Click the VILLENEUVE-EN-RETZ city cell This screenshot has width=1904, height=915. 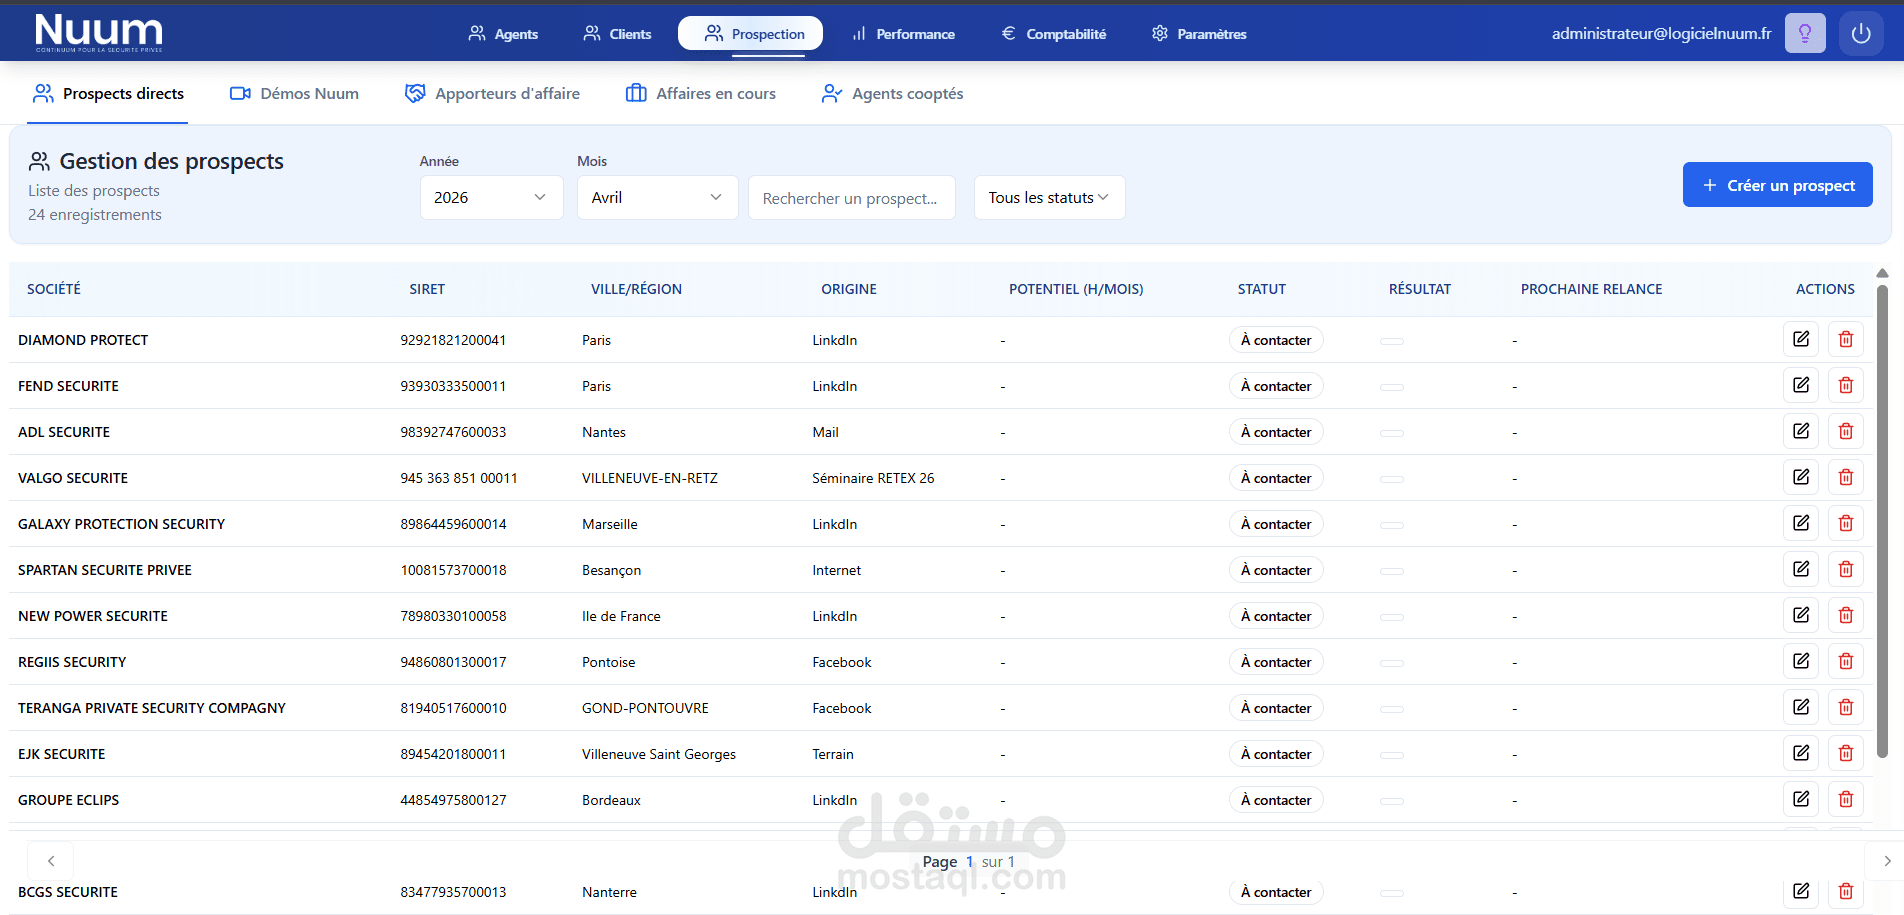tap(650, 478)
